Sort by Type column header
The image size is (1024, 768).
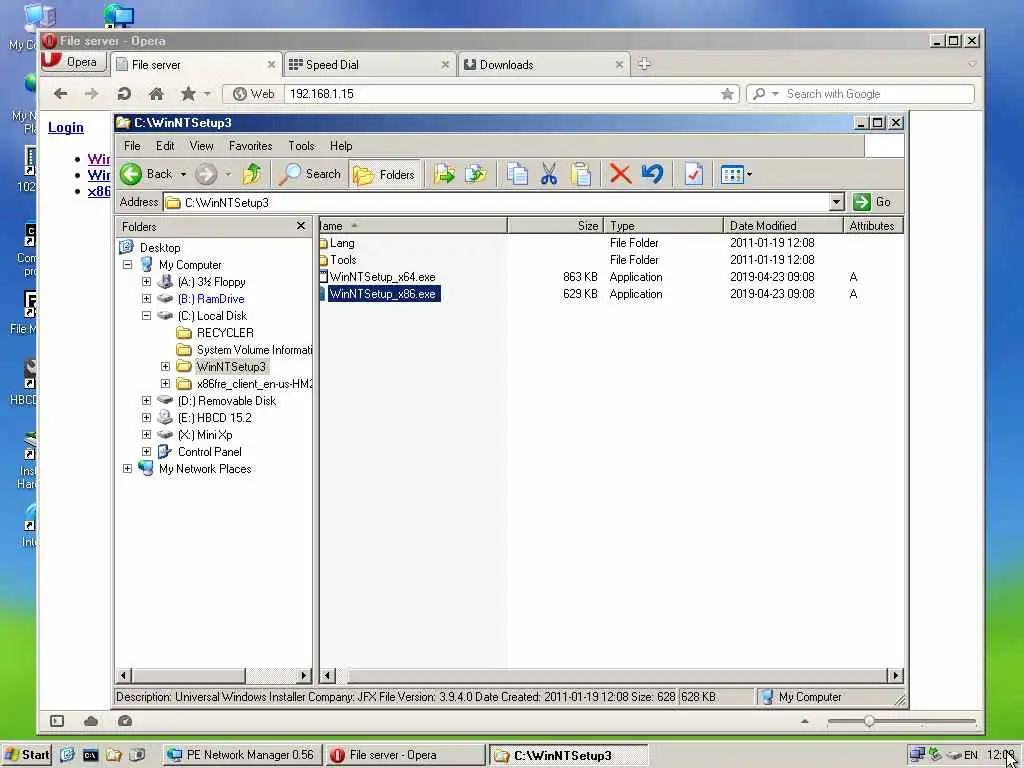click(x=664, y=226)
